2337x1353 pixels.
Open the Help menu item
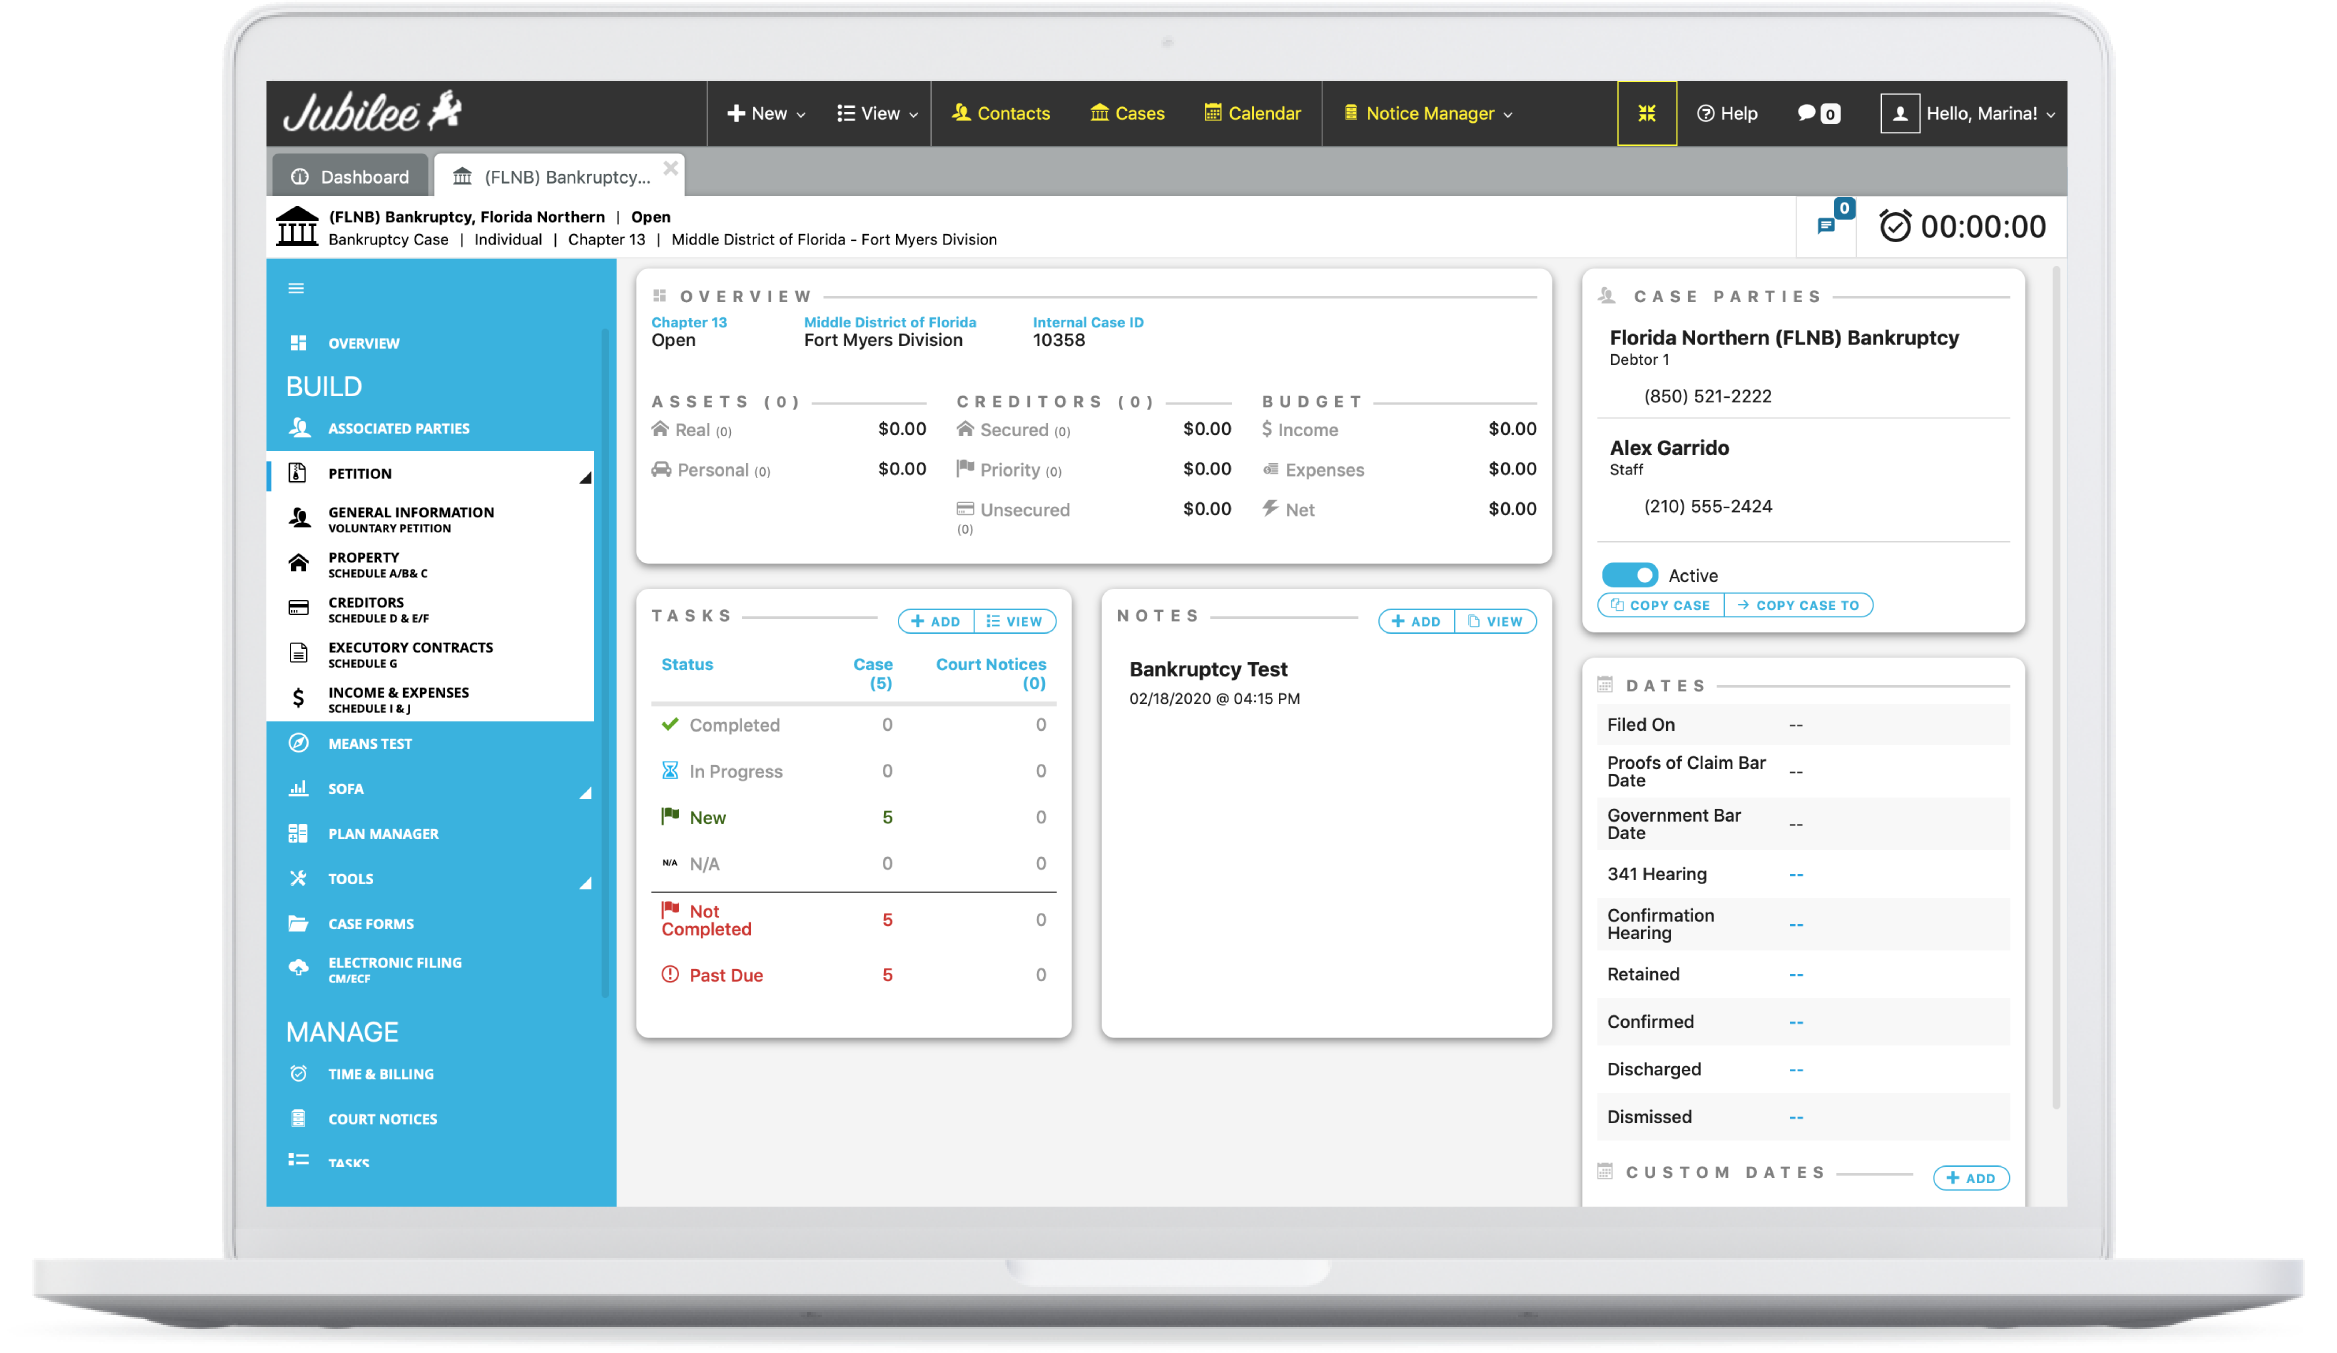[x=1727, y=113]
